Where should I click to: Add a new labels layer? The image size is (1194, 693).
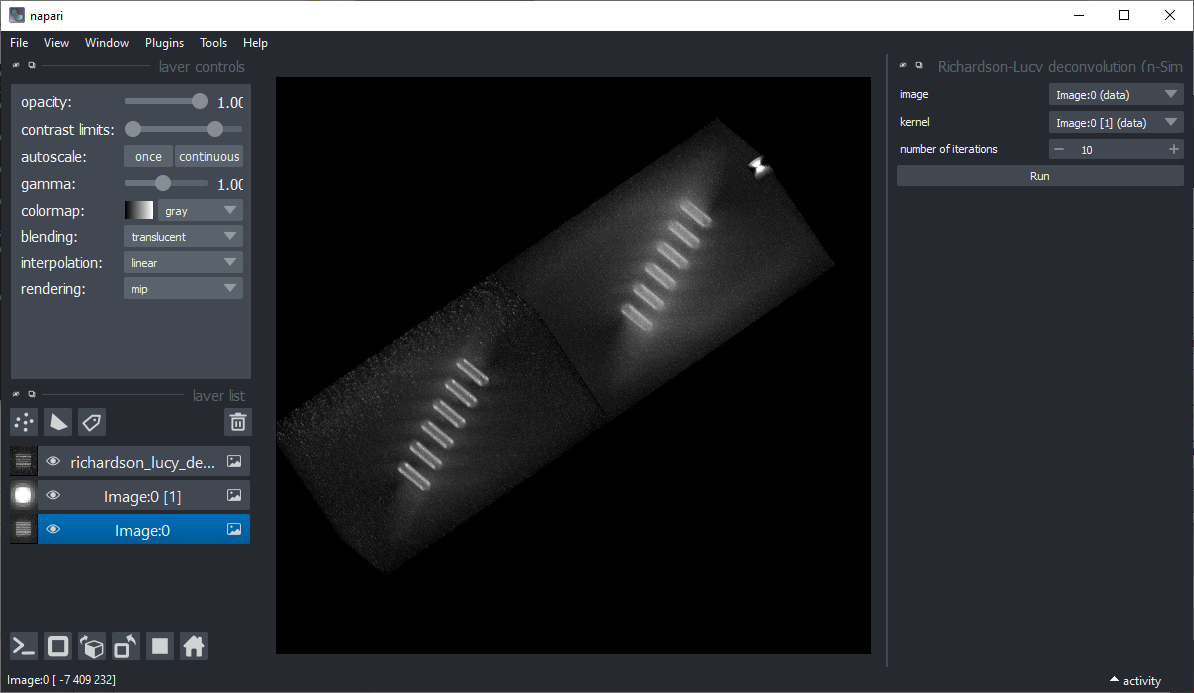pos(92,422)
